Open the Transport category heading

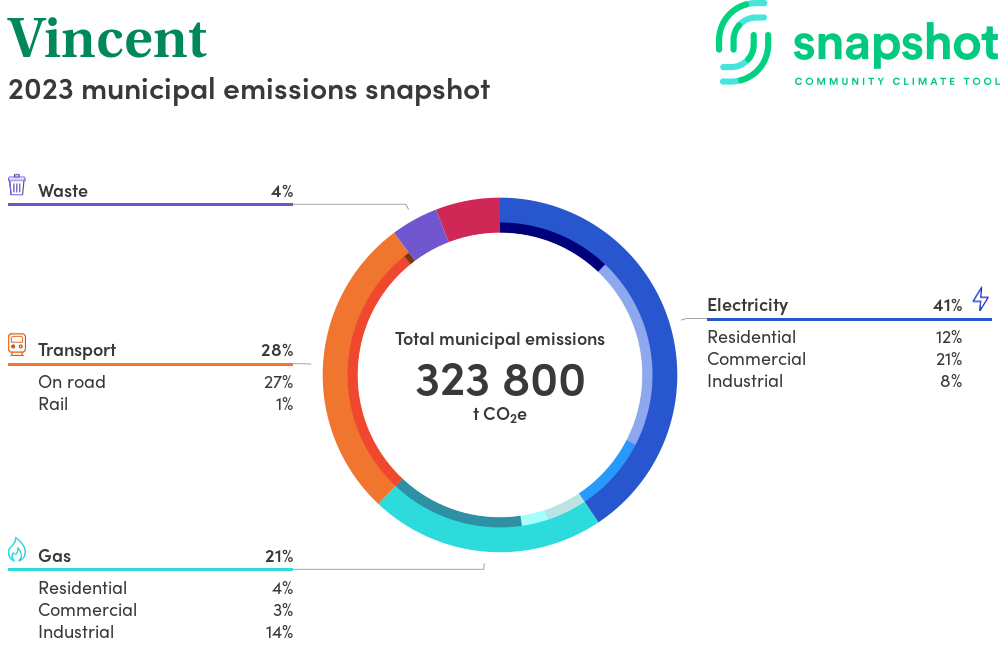coord(77,350)
